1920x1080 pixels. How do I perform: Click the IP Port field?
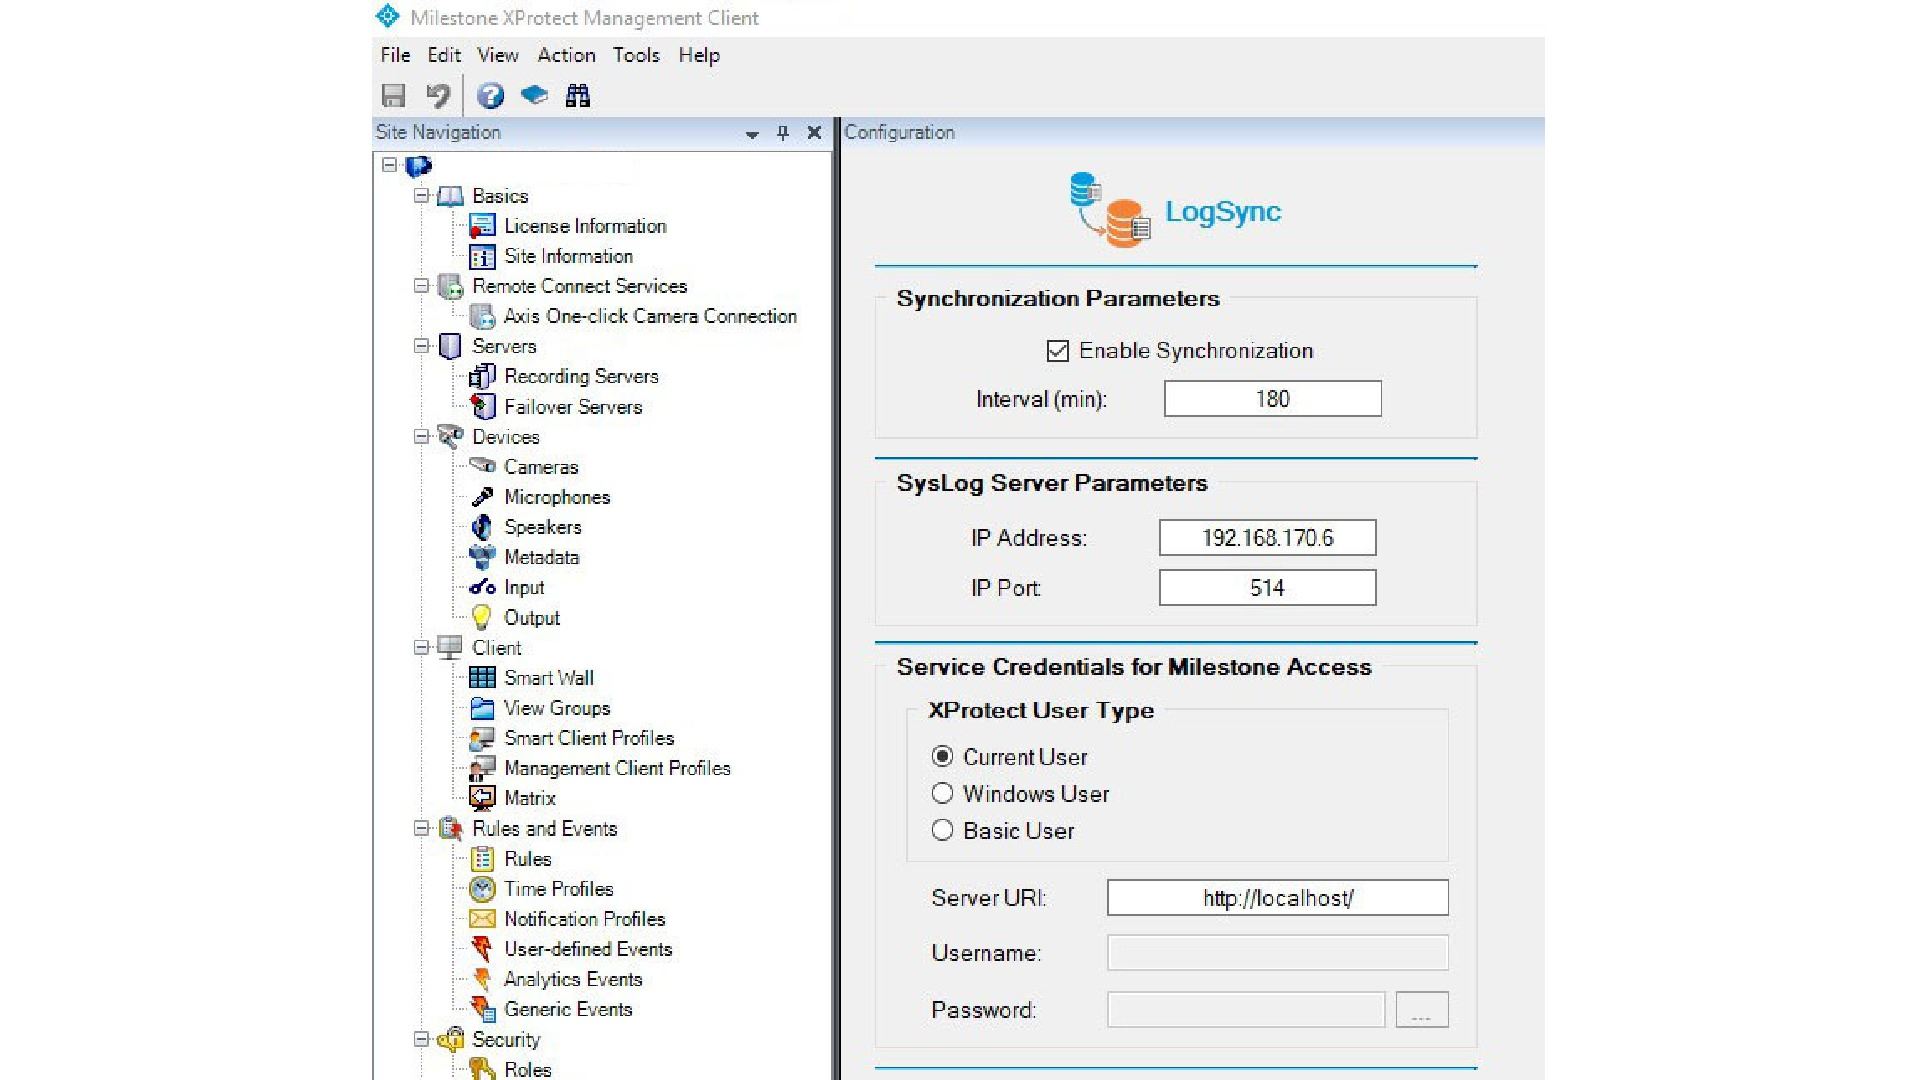1267,588
